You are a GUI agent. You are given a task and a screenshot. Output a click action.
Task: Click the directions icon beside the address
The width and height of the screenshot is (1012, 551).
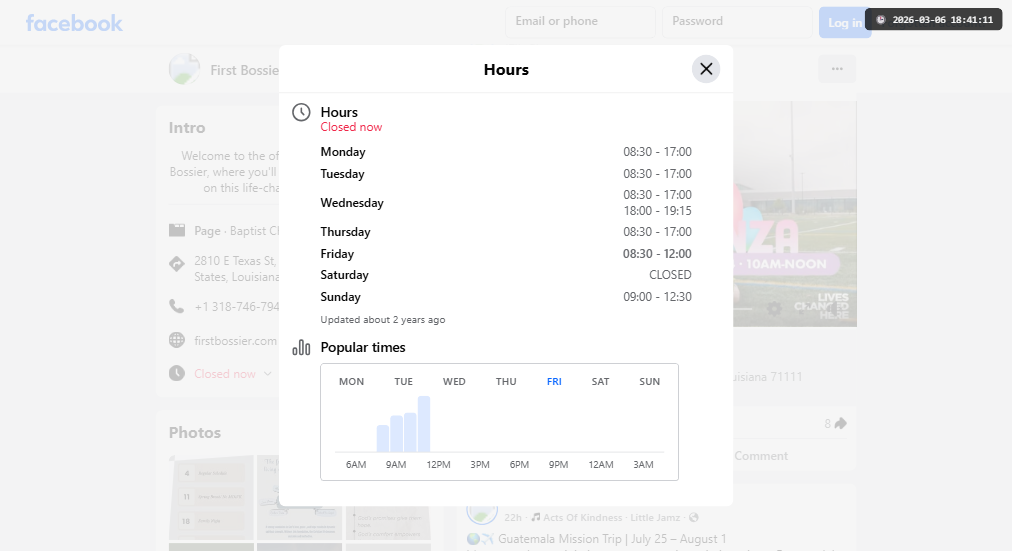tap(177, 264)
